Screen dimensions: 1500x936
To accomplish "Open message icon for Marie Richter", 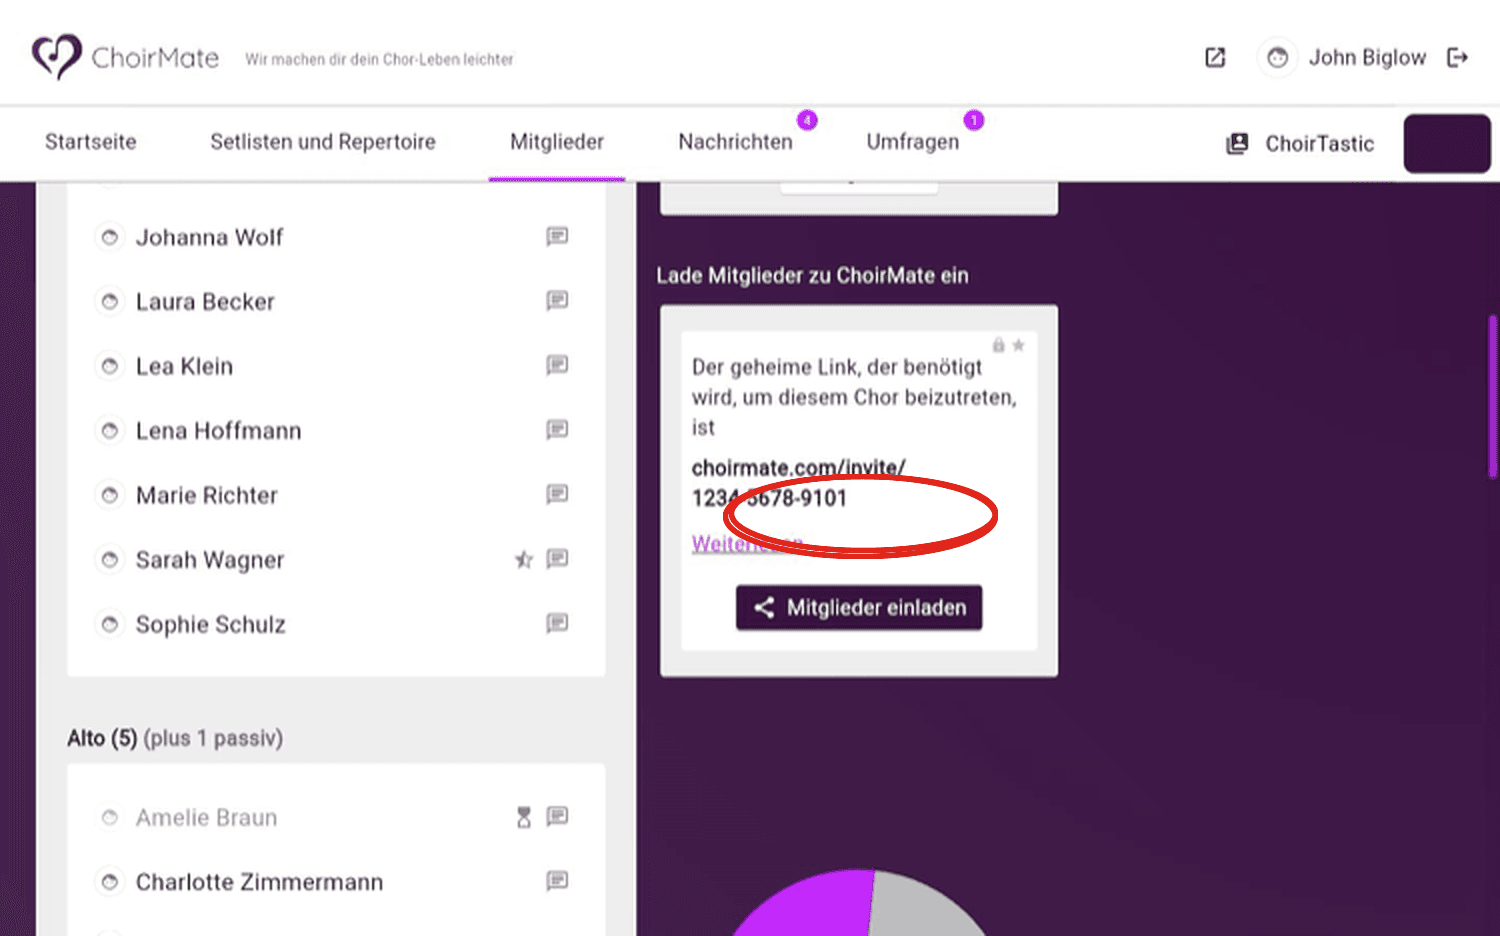I will (557, 495).
